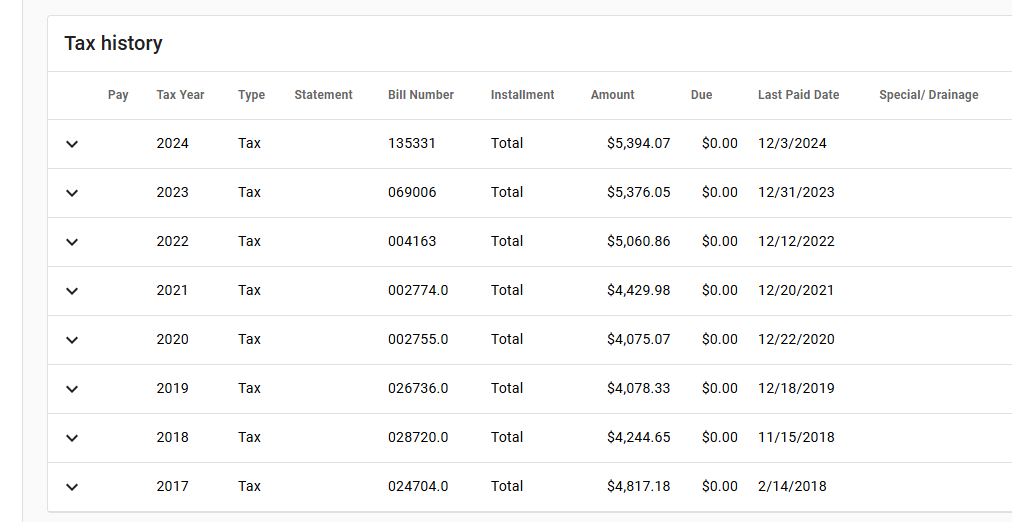Viewport: 1012px width, 522px height.
Task: Click the Installment column header
Action: (522, 95)
